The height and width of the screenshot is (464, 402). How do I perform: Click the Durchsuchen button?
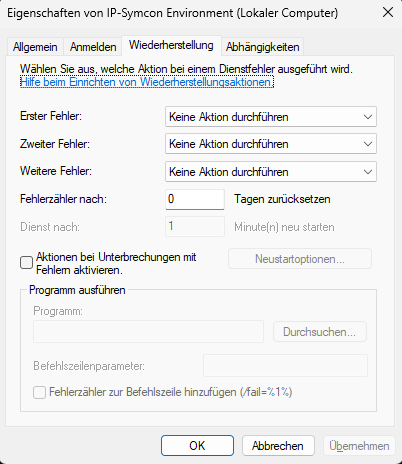tap(320, 332)
